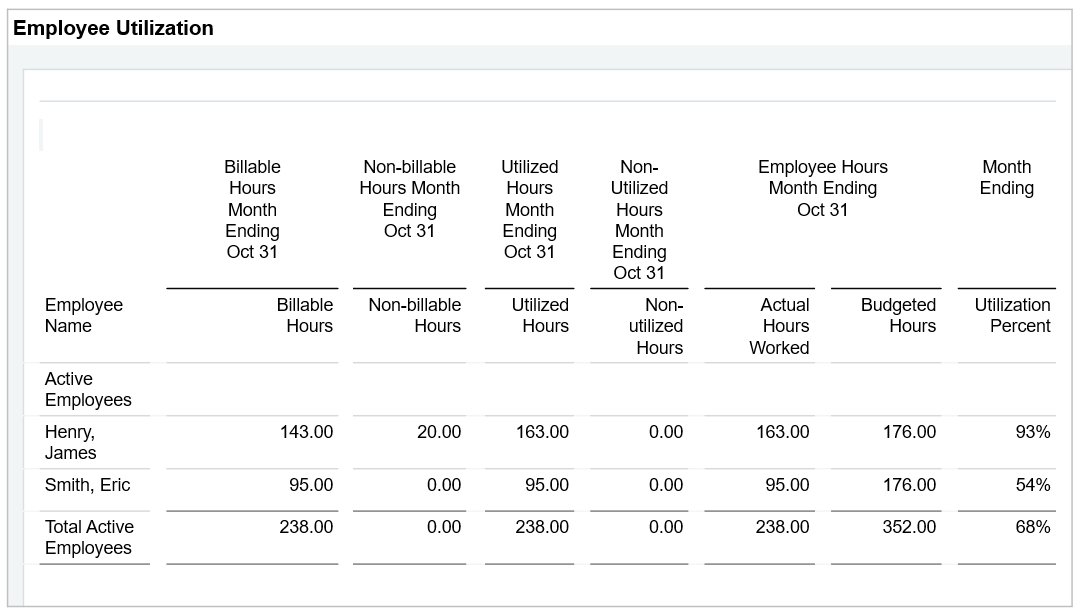Select Henry James' 93% utilization value
The width and height of the screenshot is (1084, 616).
pyautogui.click(x=1032, y=432)
